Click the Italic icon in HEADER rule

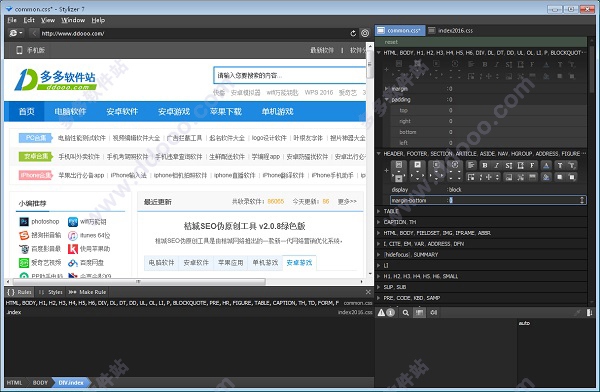pyautogui.click(x=496, y=165)
